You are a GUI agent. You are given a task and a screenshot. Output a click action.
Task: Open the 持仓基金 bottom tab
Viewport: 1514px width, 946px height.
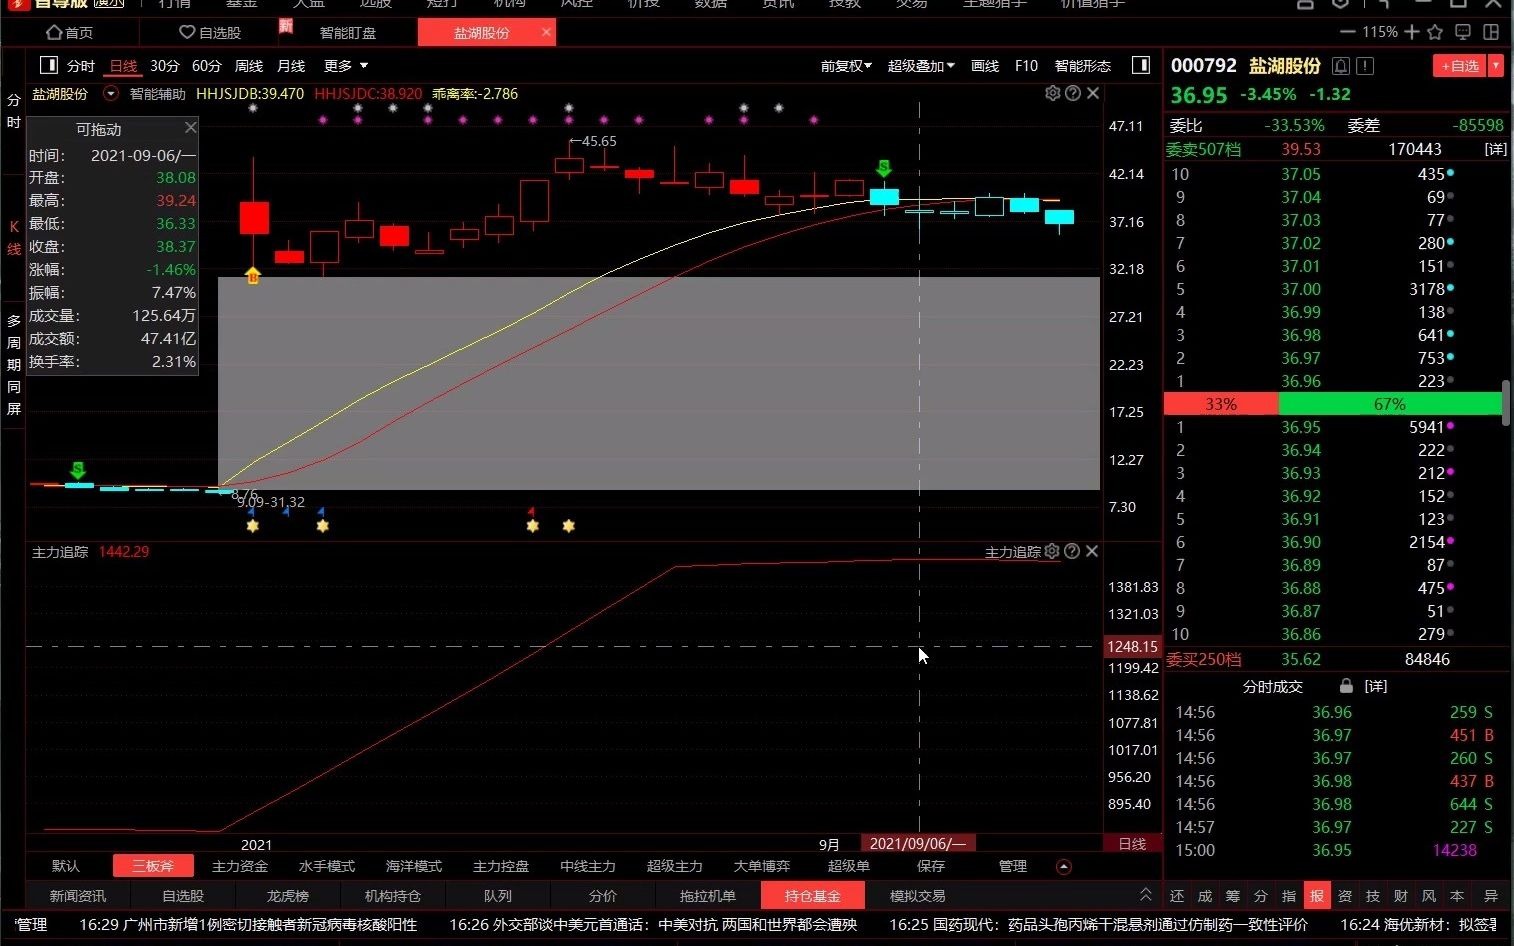[x=813, y=896]
